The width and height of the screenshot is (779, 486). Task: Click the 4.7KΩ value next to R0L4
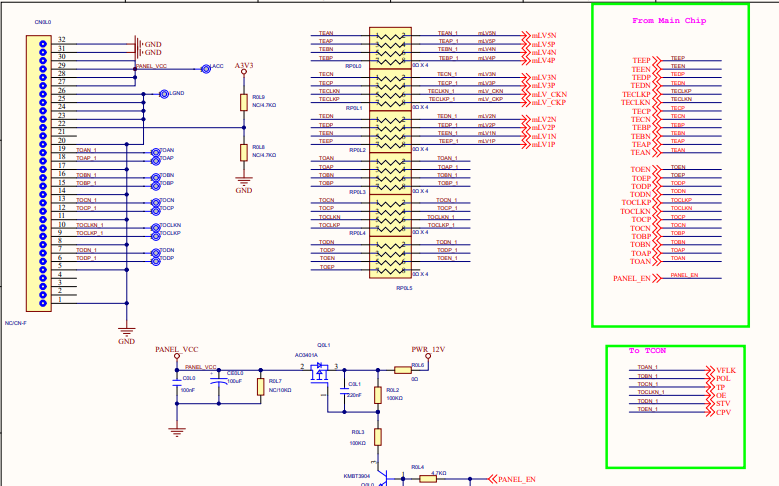coord(438,473)
